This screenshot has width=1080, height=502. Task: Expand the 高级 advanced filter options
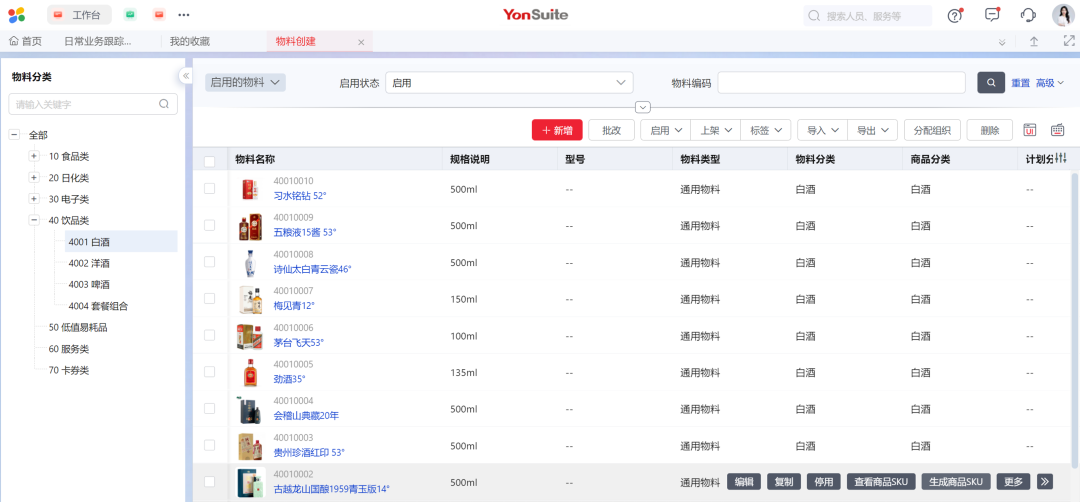(1050, 83)
